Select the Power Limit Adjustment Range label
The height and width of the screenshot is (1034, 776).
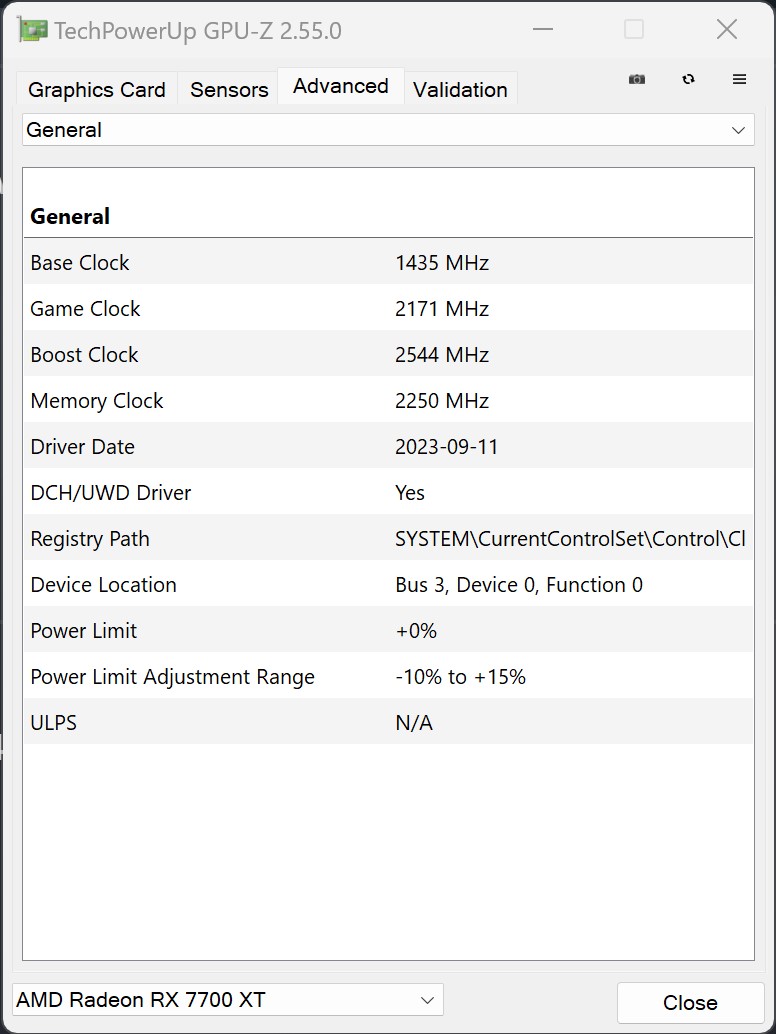(x=173, y=677)
